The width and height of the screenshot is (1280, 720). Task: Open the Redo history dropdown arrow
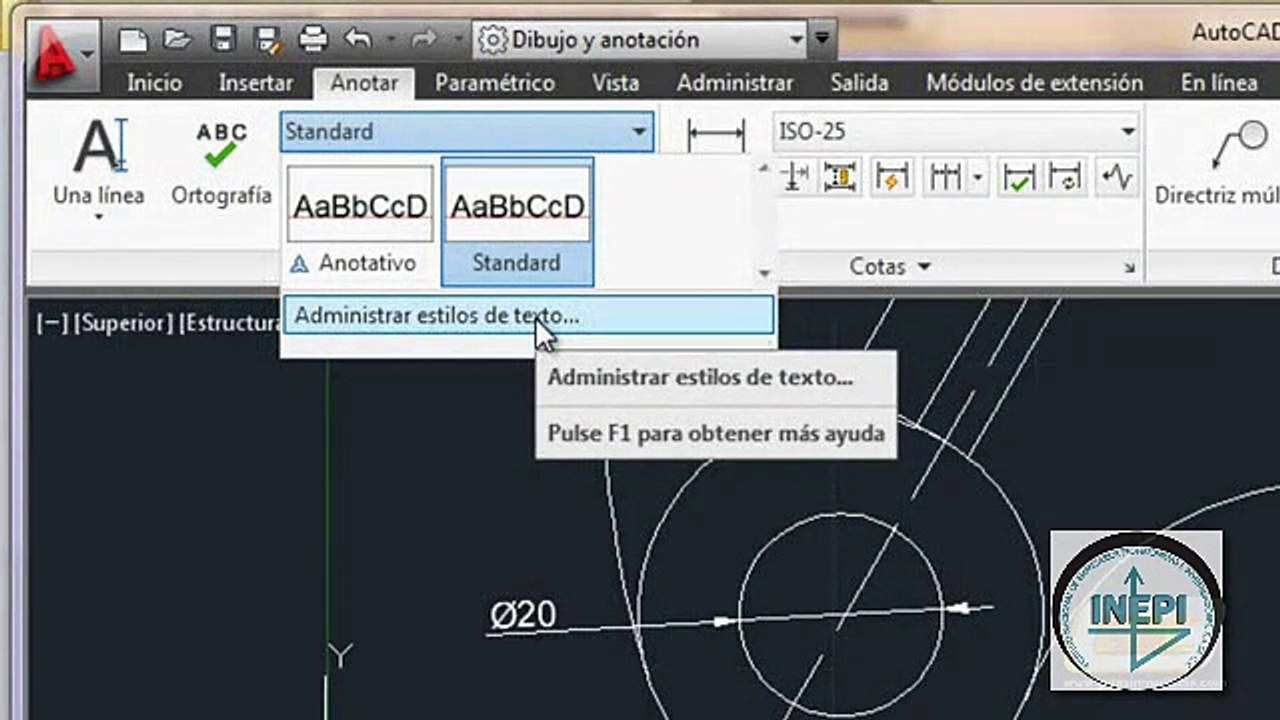tap(457, 40)
